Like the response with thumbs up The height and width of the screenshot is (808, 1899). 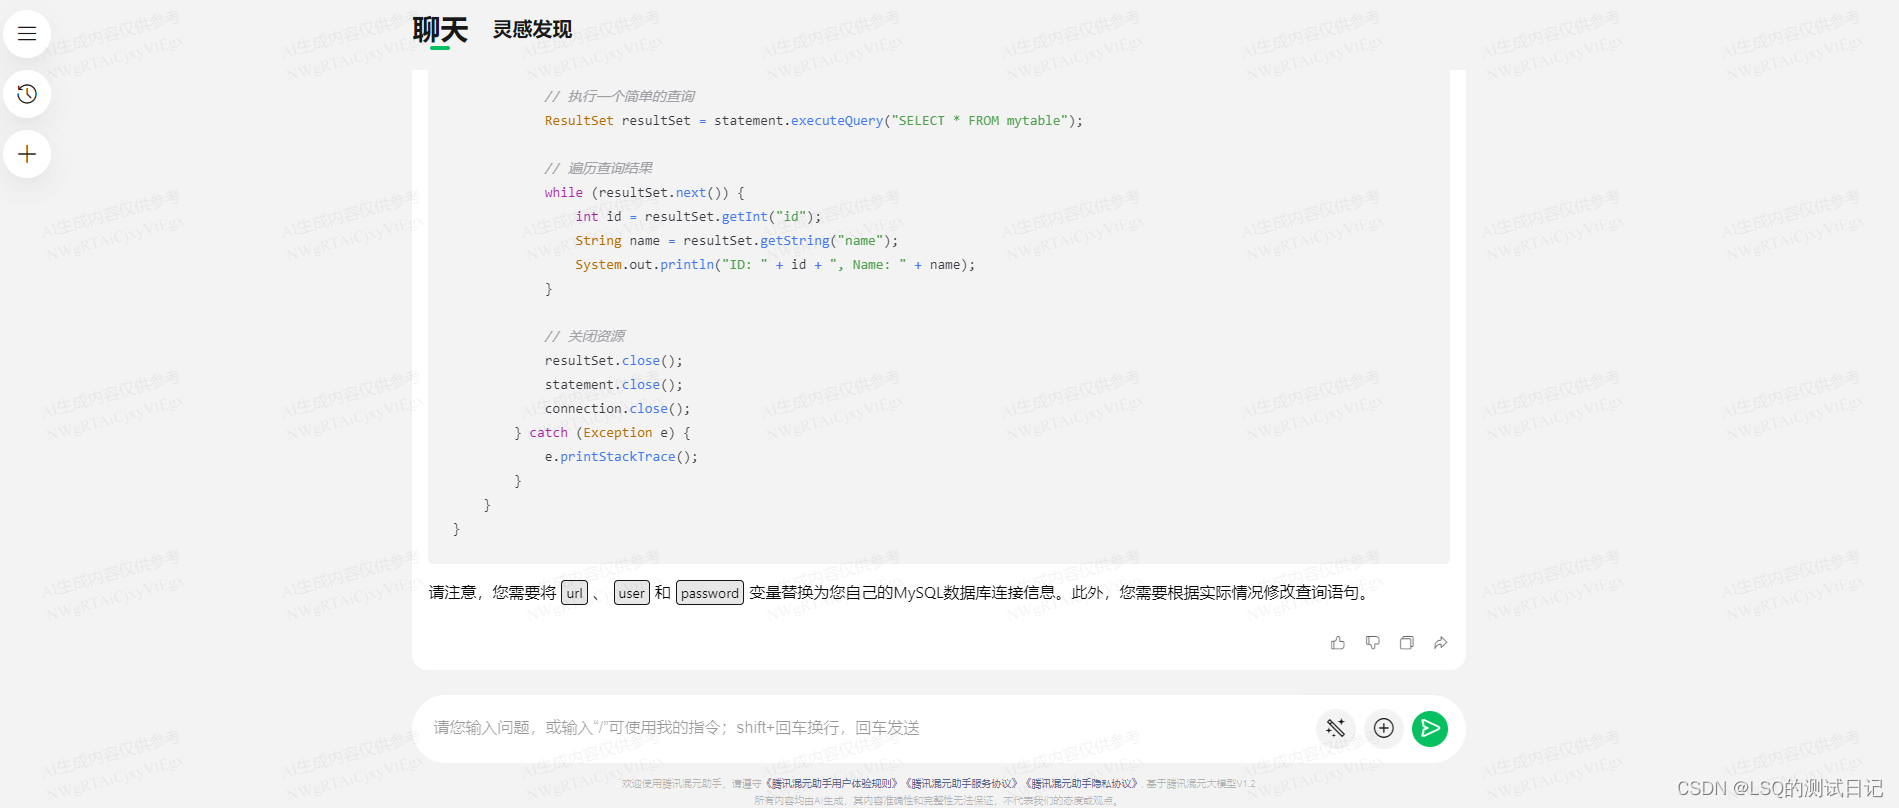(x=1338, y=643)
